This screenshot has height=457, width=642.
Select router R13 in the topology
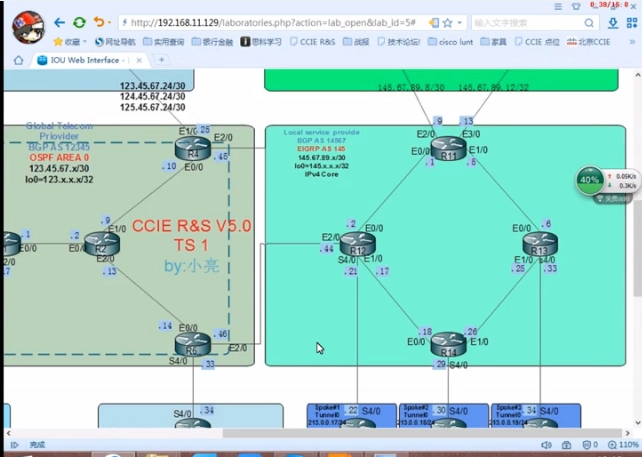pyautogui.click(x=540, y=243)
